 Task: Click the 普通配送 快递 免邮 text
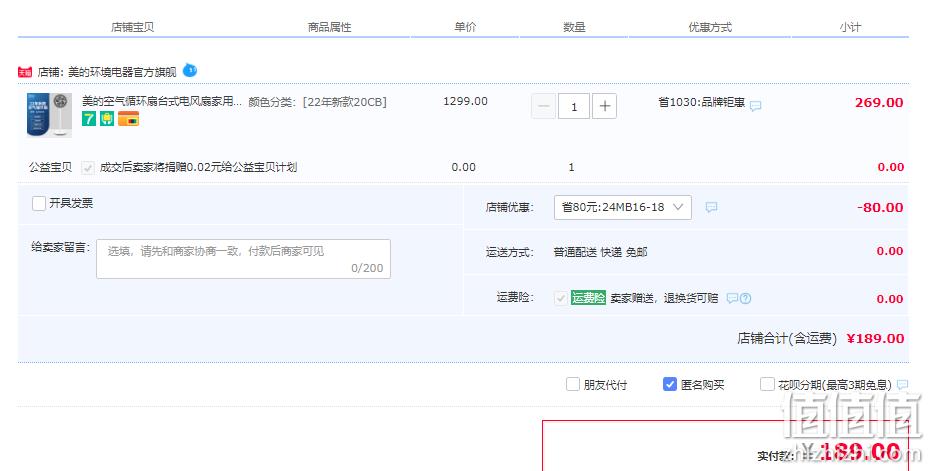click(600, 252)
